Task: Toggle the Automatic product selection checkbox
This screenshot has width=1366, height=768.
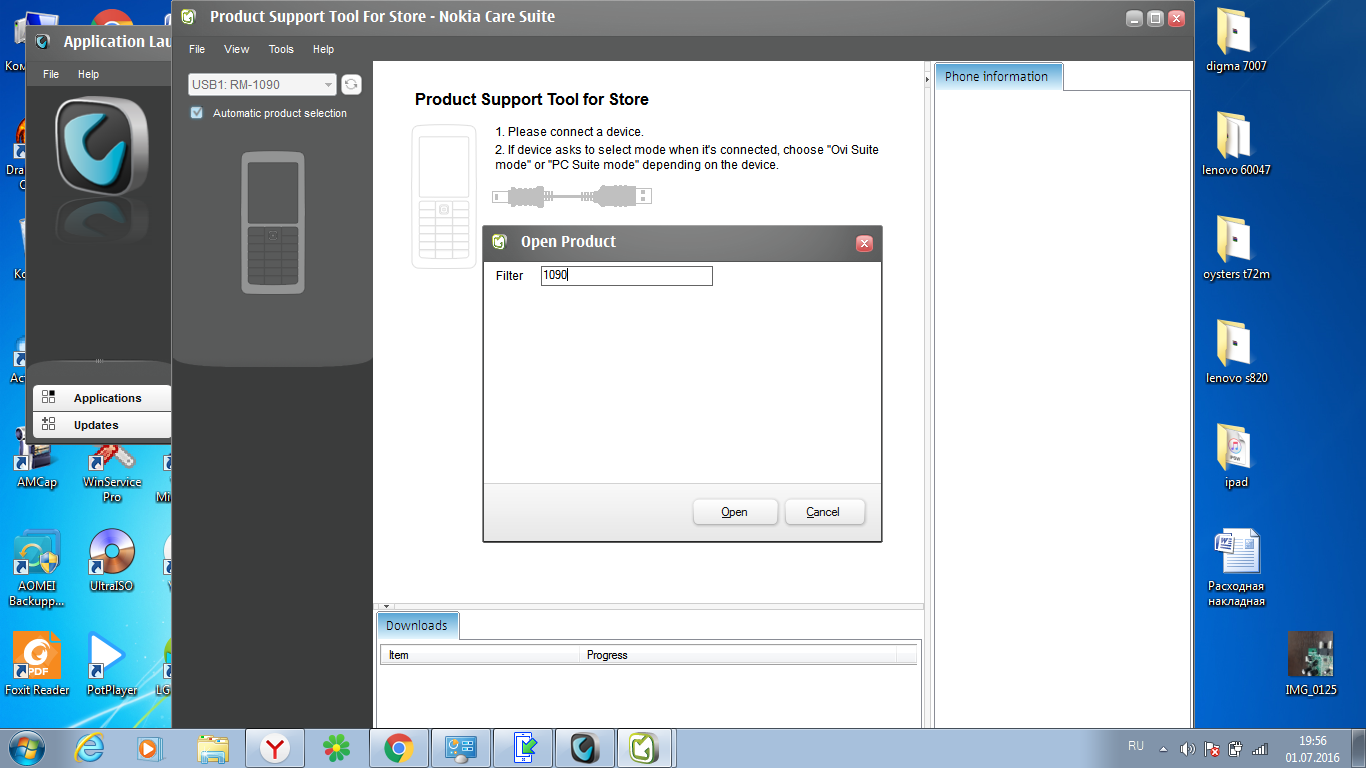Action: [197, 113]
